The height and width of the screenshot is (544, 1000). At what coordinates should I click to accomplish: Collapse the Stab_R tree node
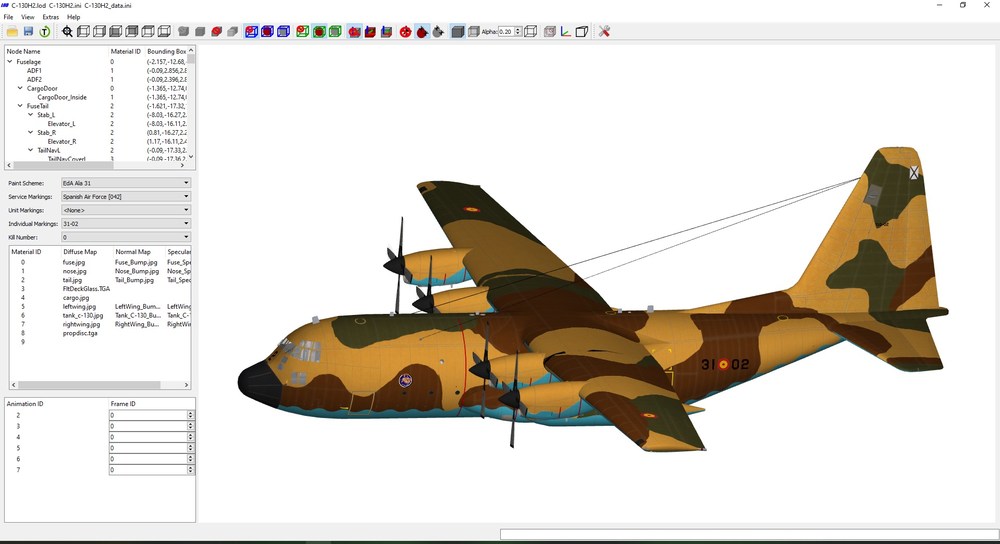pos(30,133)
